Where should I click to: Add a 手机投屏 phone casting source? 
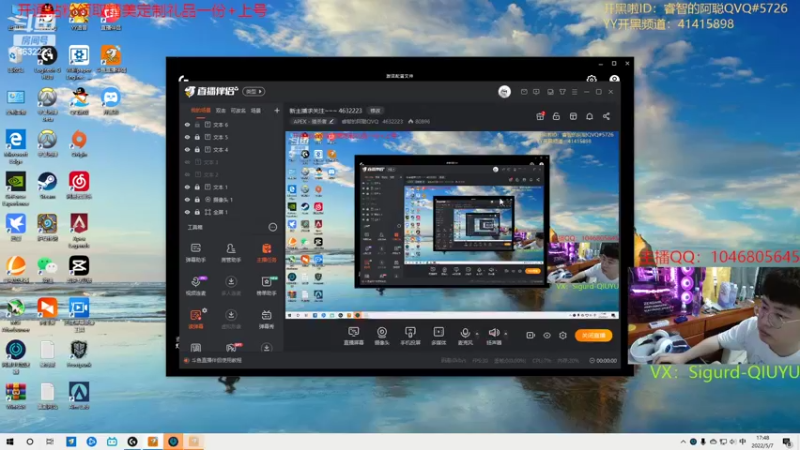point(410,336)
